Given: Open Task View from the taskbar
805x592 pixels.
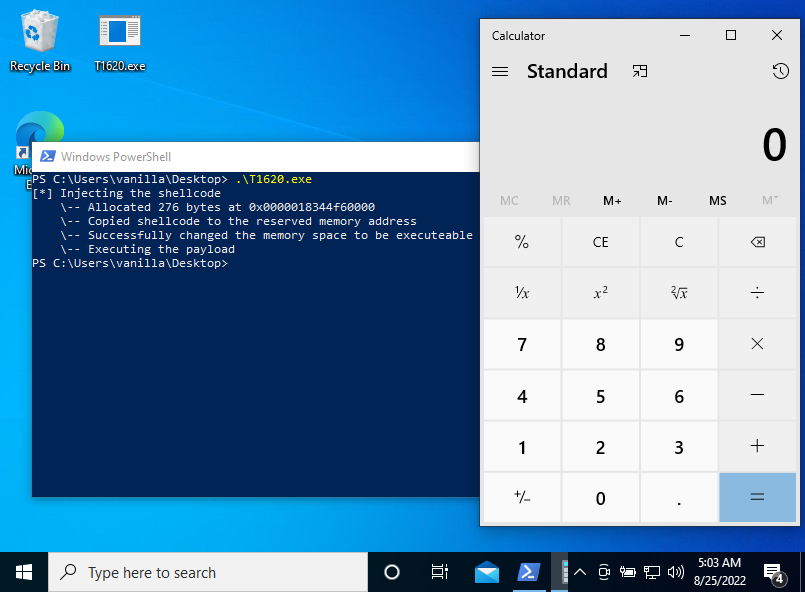Looking at the screenshot, I should click(439, 571).
